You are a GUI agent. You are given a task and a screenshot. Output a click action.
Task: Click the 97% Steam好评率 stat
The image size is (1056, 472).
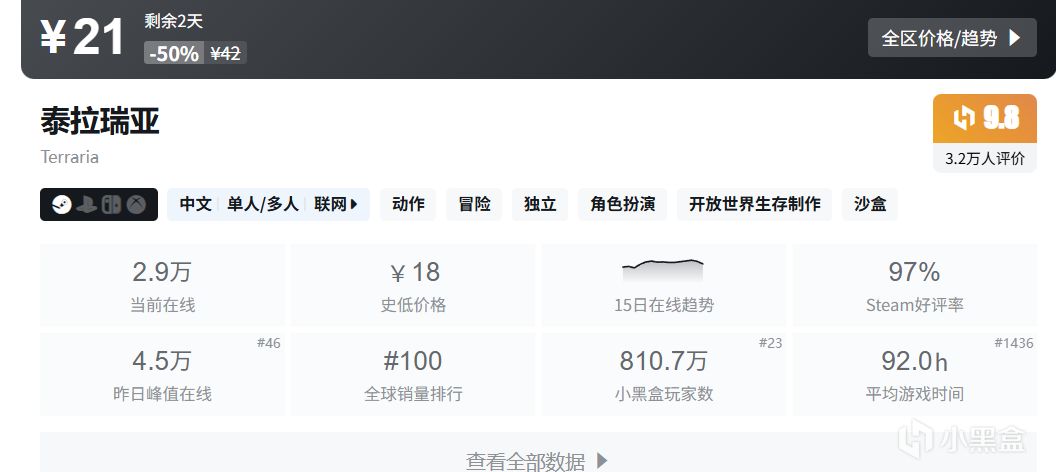tap(915, 285)
